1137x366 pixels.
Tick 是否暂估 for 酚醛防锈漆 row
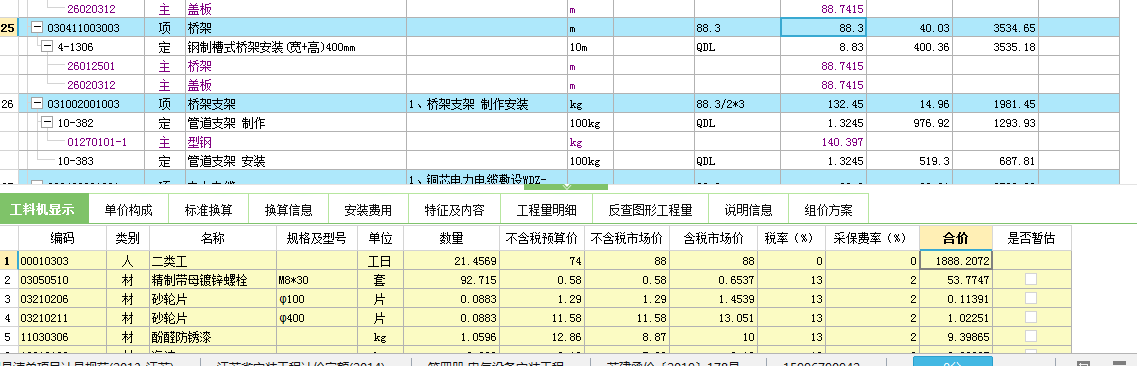pyautogui.click(x=1030, y=336)
